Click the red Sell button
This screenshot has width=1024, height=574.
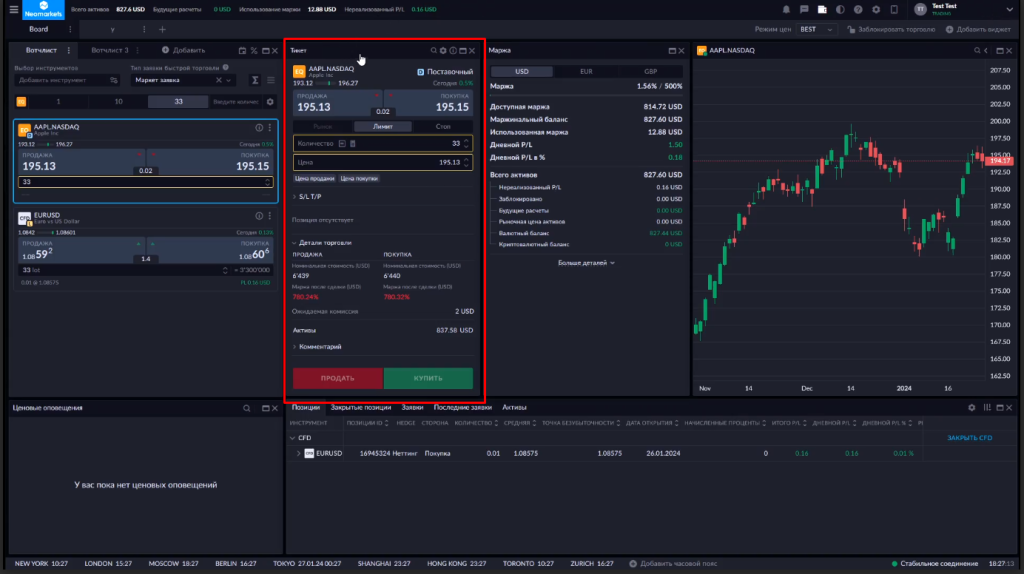point(338,378)
